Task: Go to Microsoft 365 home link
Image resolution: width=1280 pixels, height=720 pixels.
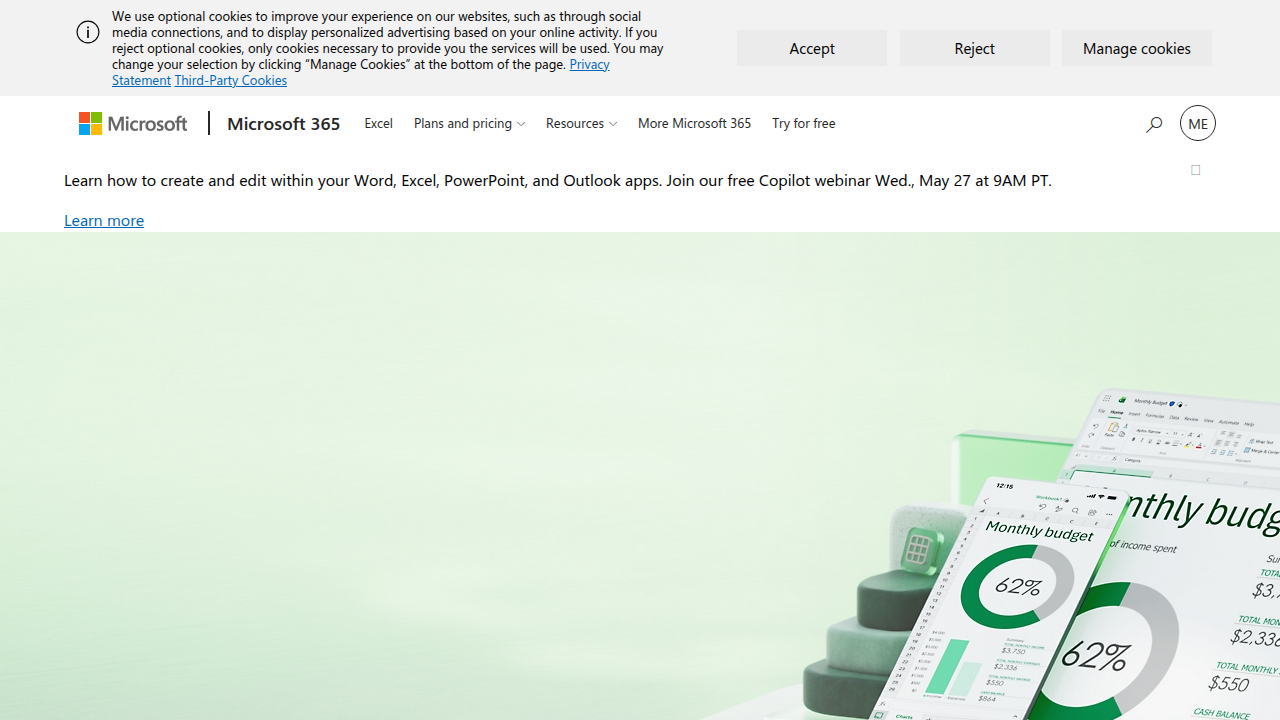Action: [283, 123]
